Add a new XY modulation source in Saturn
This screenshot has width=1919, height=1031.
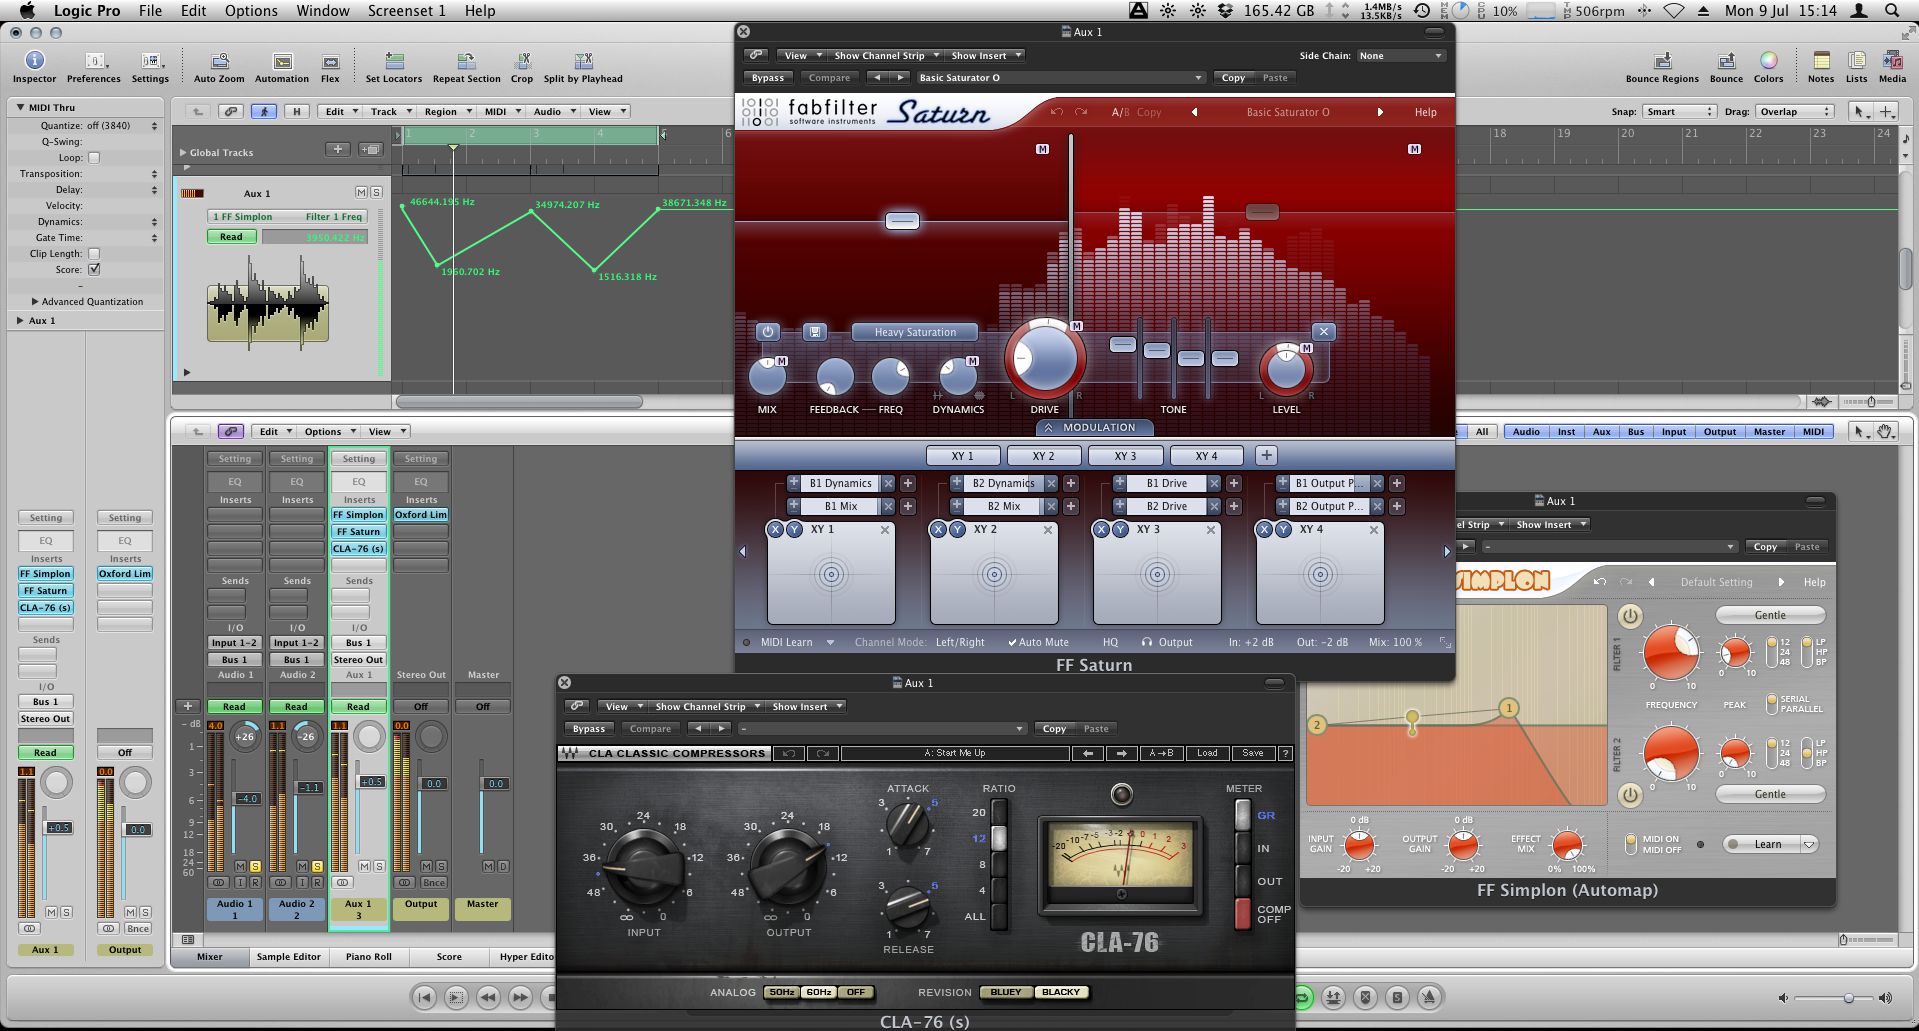click(x=1266, y=455)
